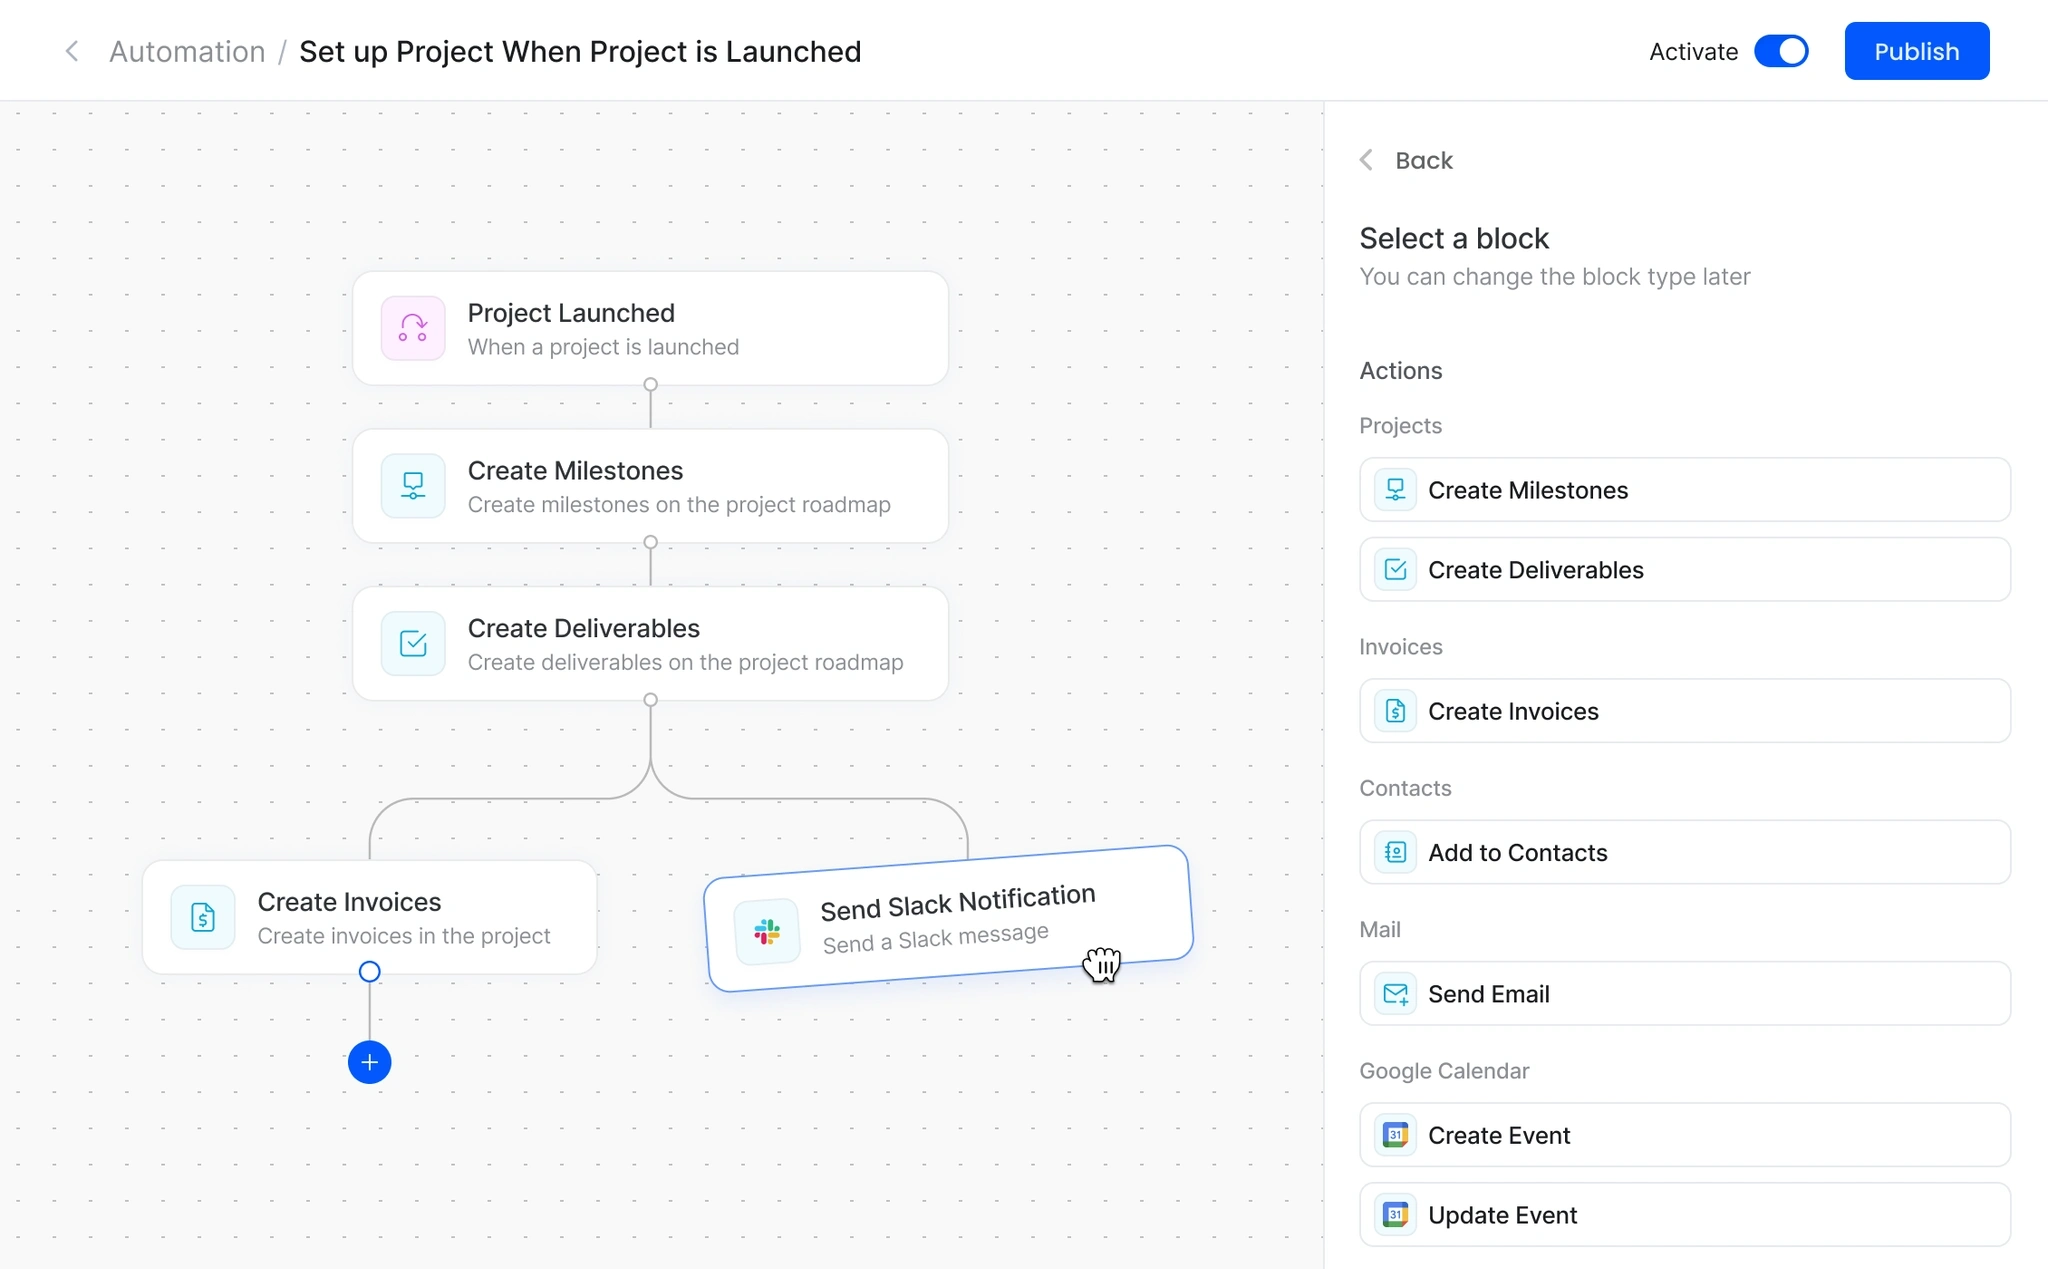Click Create Invoices canvas node icon
2048x1269 pixels.
(203, 917)
